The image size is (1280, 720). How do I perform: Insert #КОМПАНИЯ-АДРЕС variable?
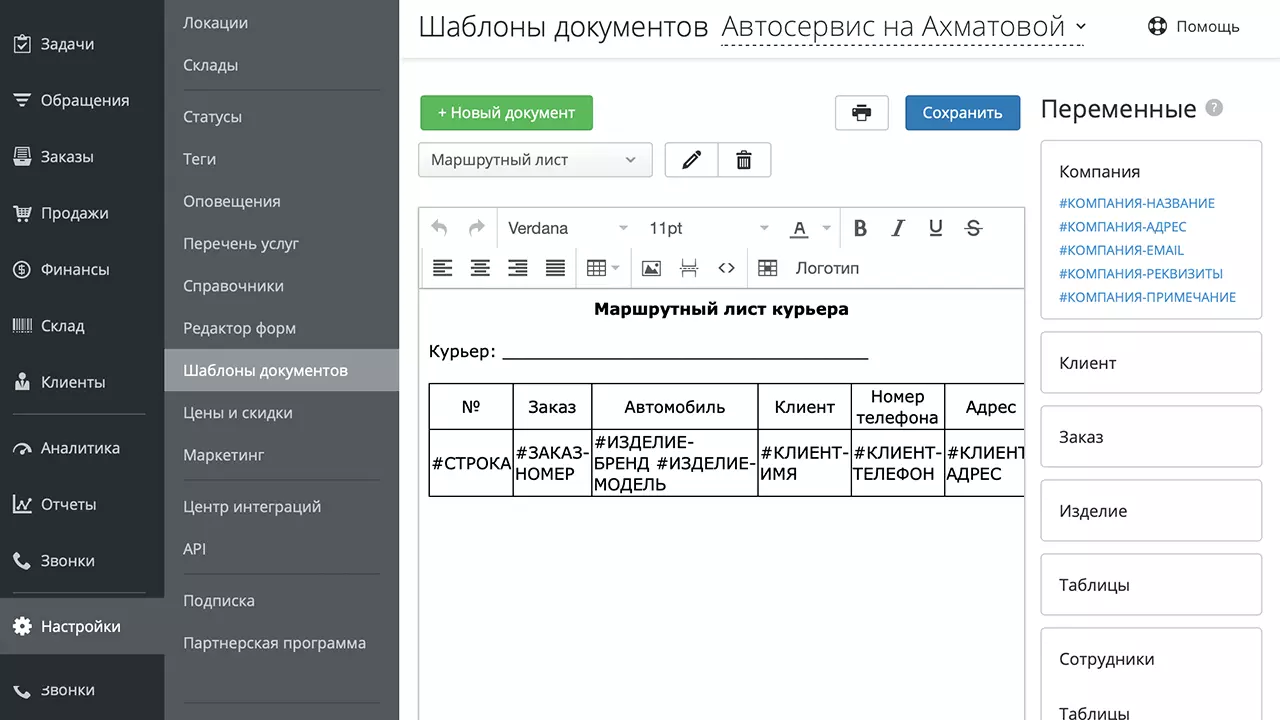[1122, 226]
